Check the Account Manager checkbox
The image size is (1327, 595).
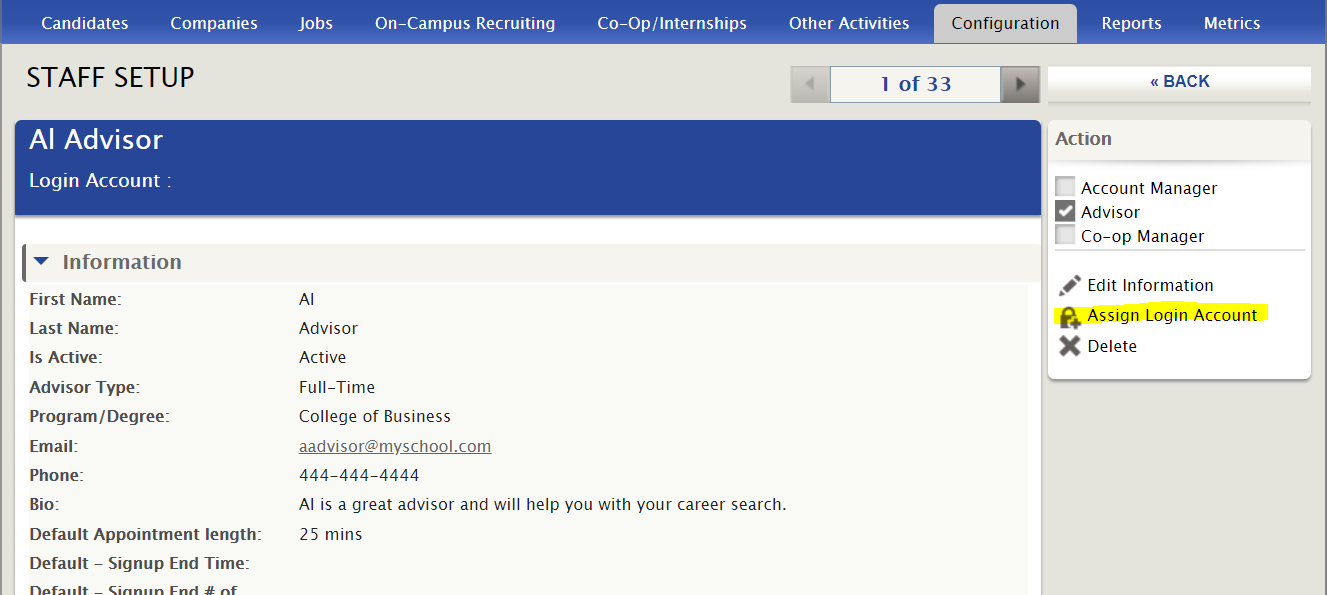(x=1066, y=187)
